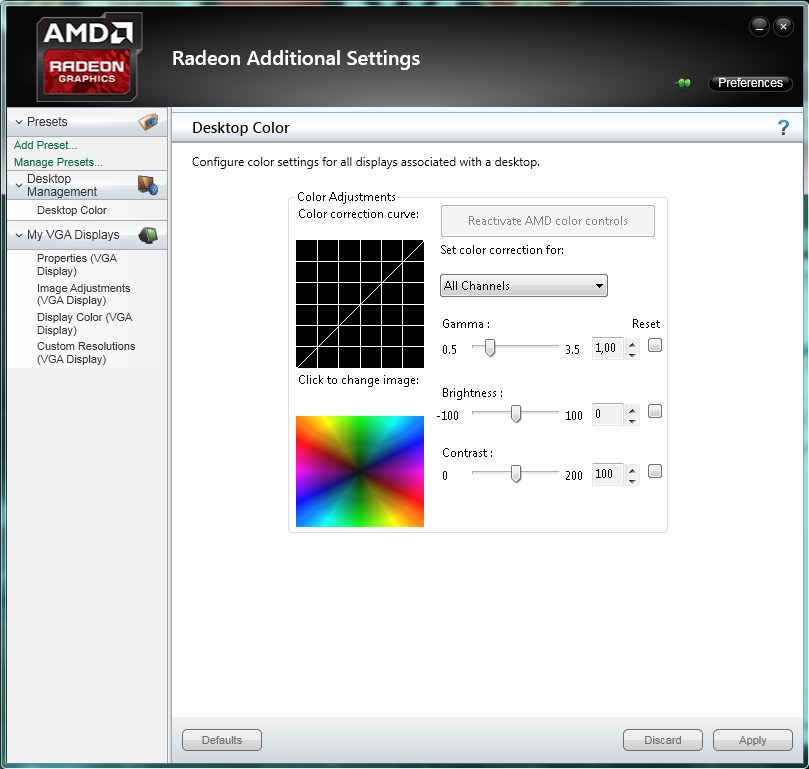Open the All Channels dropdown
The width and height of the screenshot is (809, 769).
click(523, 286)
